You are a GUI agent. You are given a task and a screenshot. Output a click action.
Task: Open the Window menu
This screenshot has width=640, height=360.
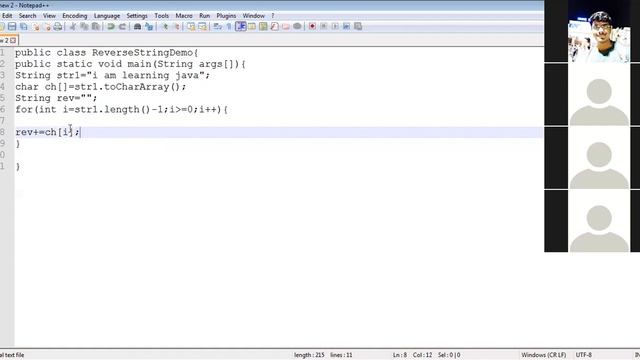click(254, 16)
